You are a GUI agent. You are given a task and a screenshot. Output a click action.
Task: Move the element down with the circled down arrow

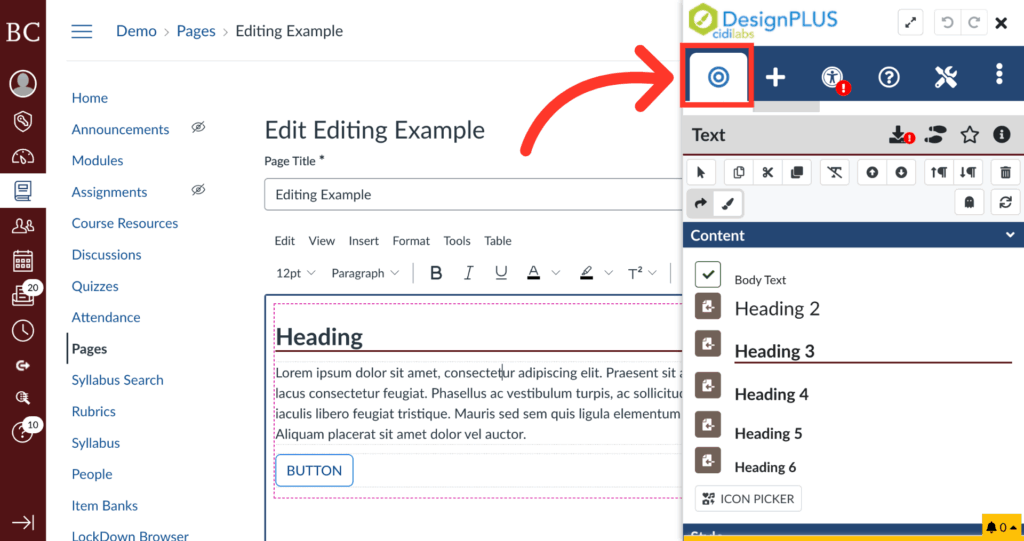pos(901,172)
